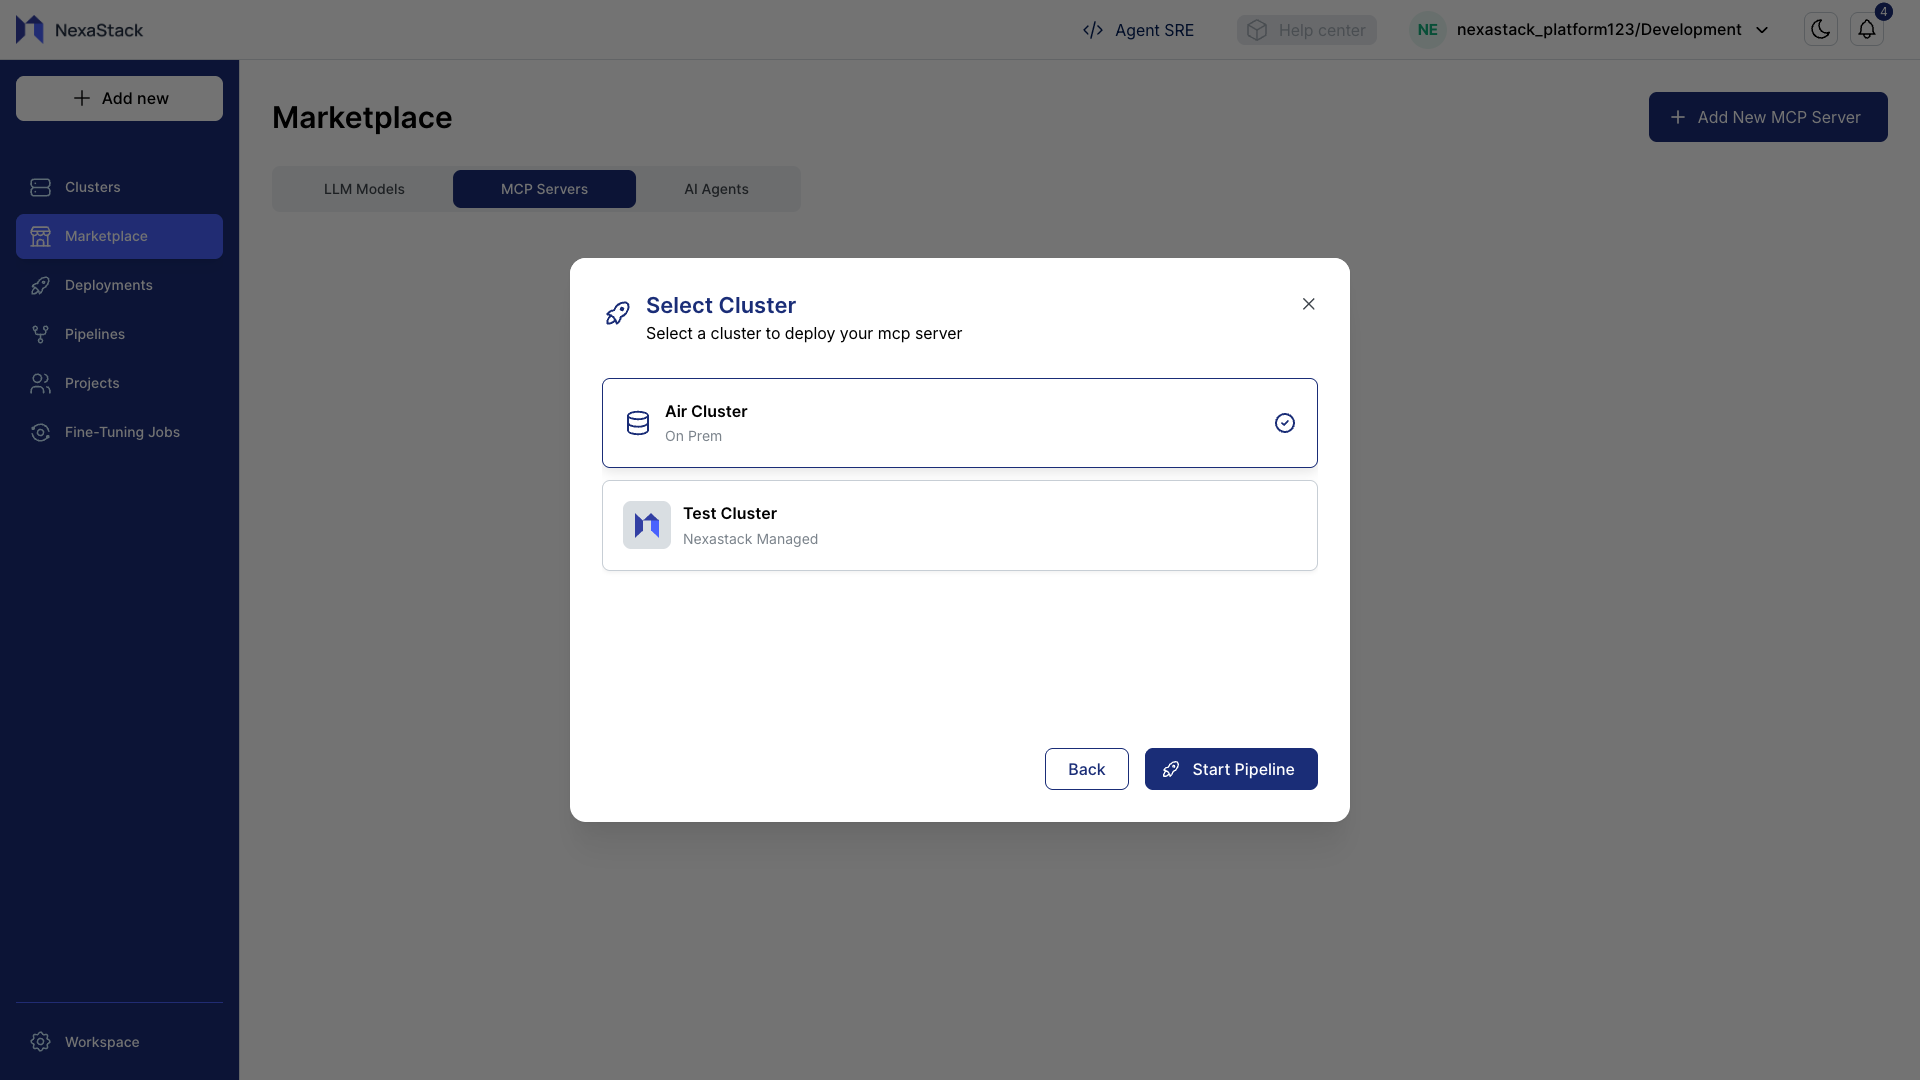
Task: Close the Select Cluster dialog
Action: [x=1308, y=304]
